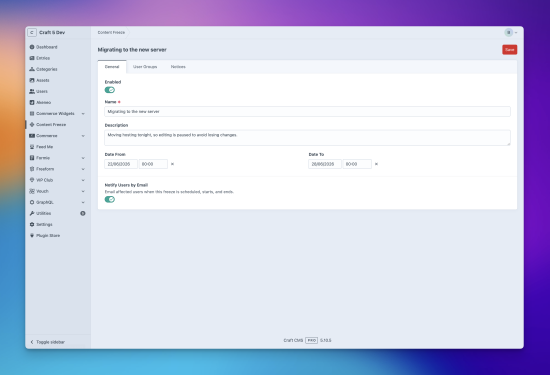Open the VIP Club section

(x=41, y=180)
